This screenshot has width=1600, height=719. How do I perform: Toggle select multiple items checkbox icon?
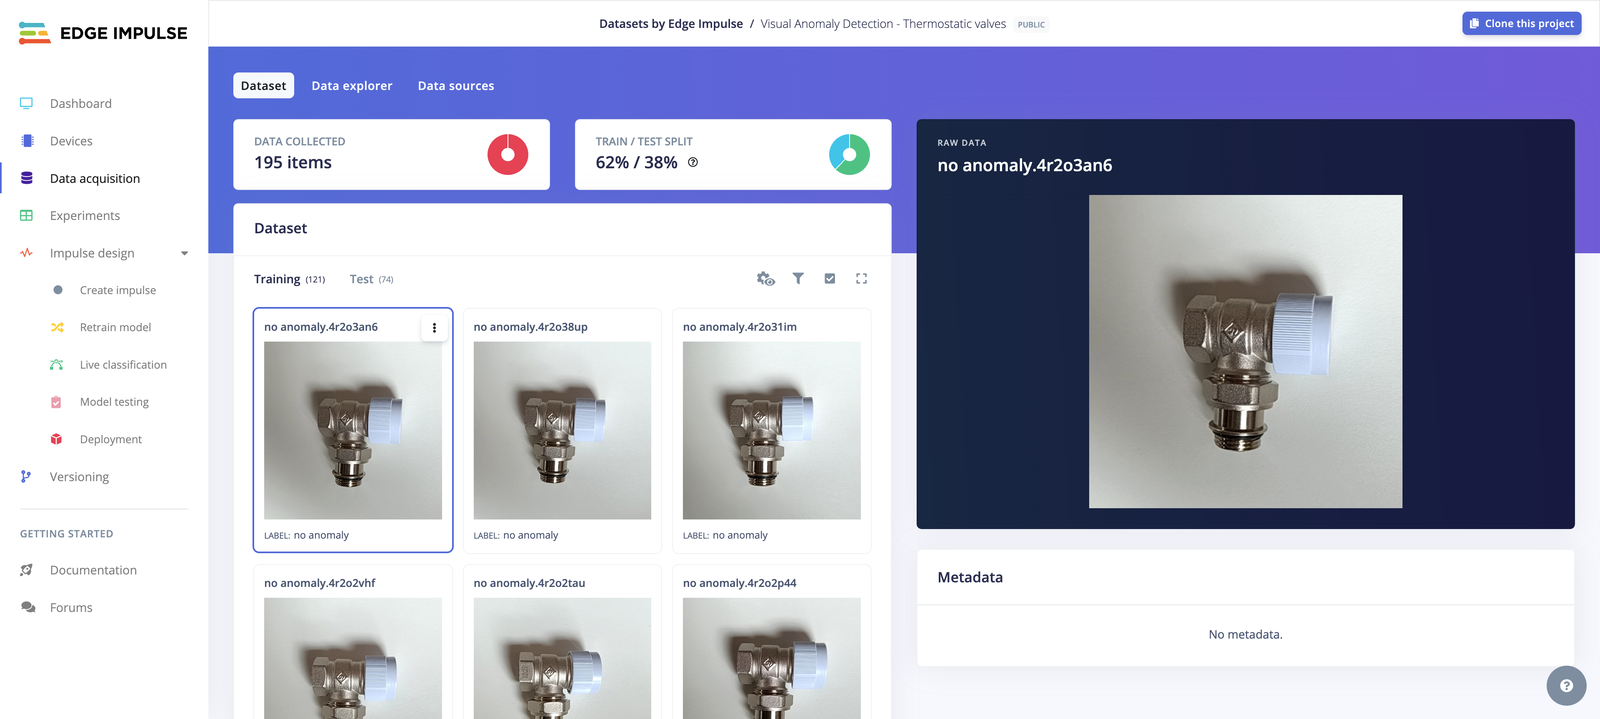tap(830, 279)
